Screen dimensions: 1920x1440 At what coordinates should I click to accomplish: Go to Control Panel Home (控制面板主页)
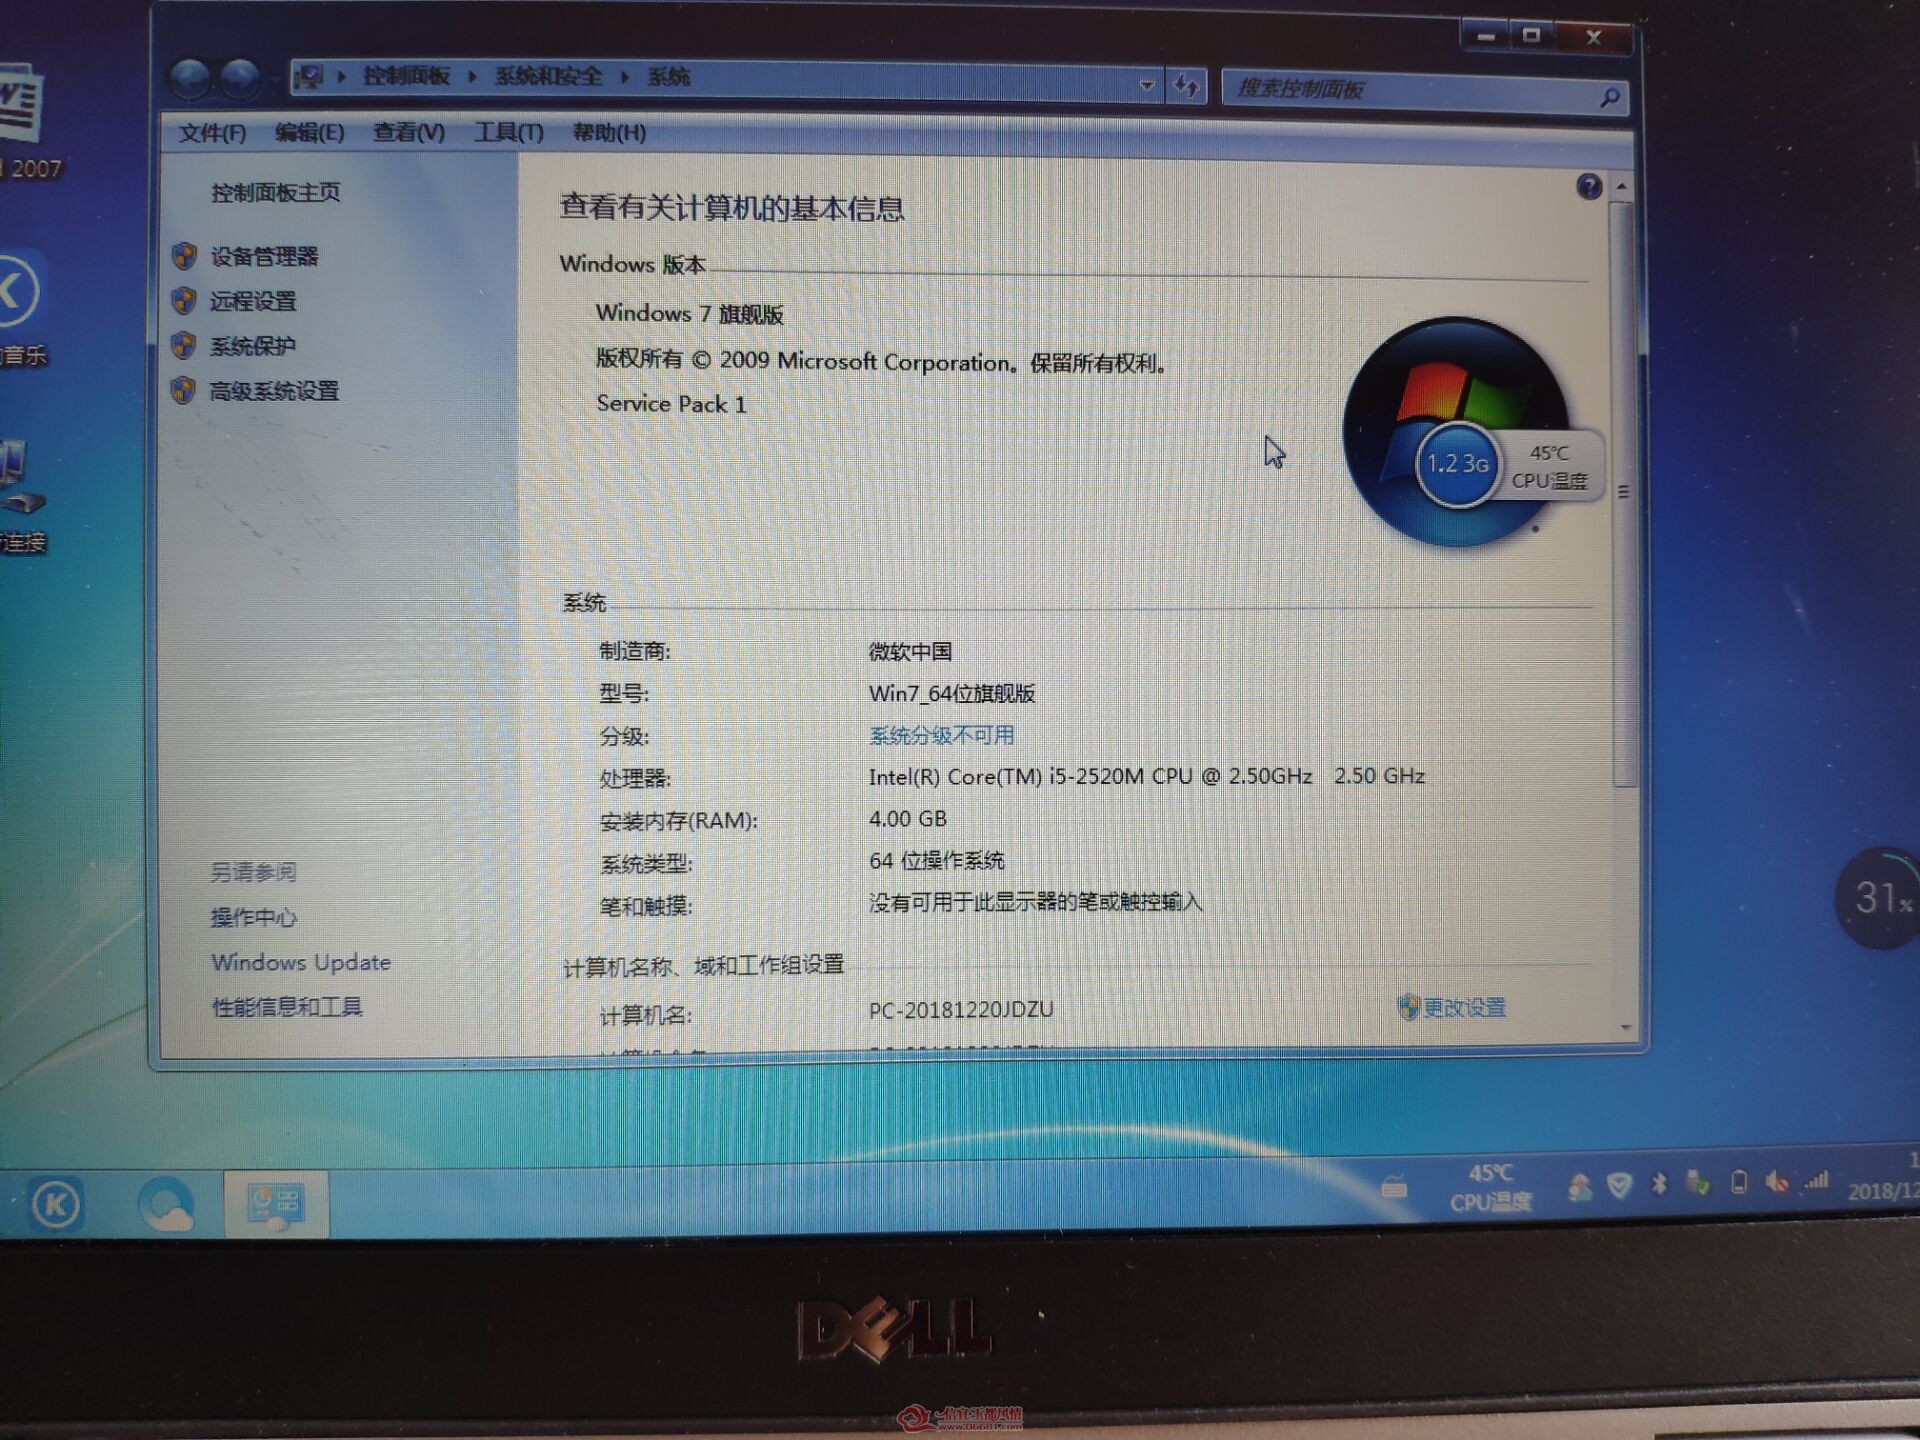click(x=276, y=192)
